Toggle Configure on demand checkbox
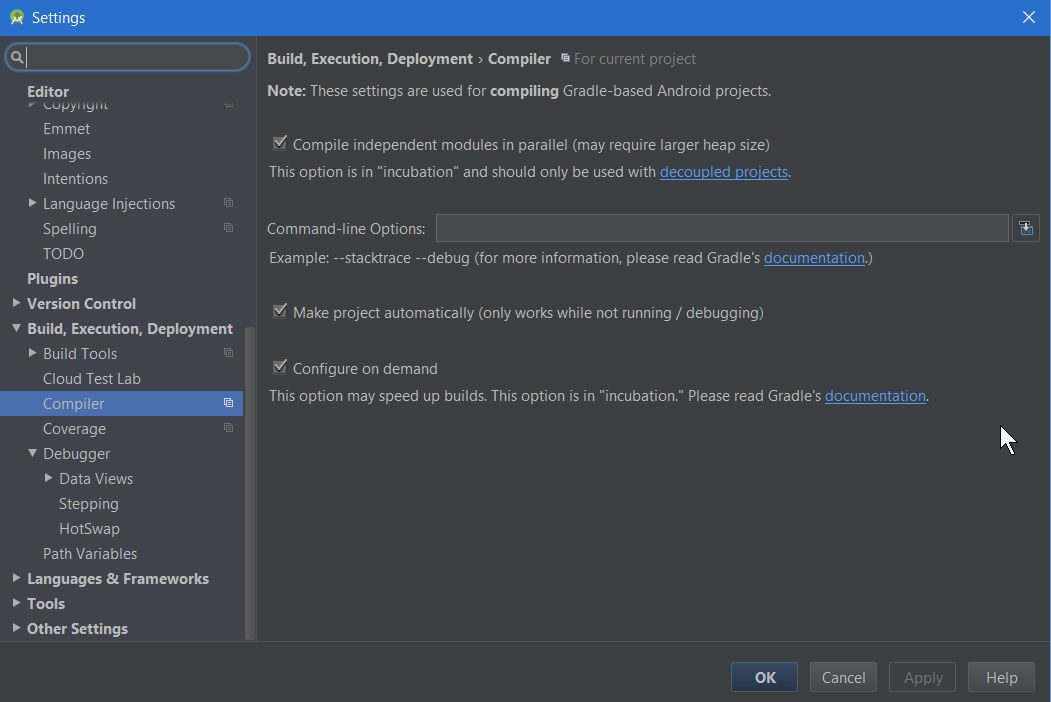 click(280, 367)
